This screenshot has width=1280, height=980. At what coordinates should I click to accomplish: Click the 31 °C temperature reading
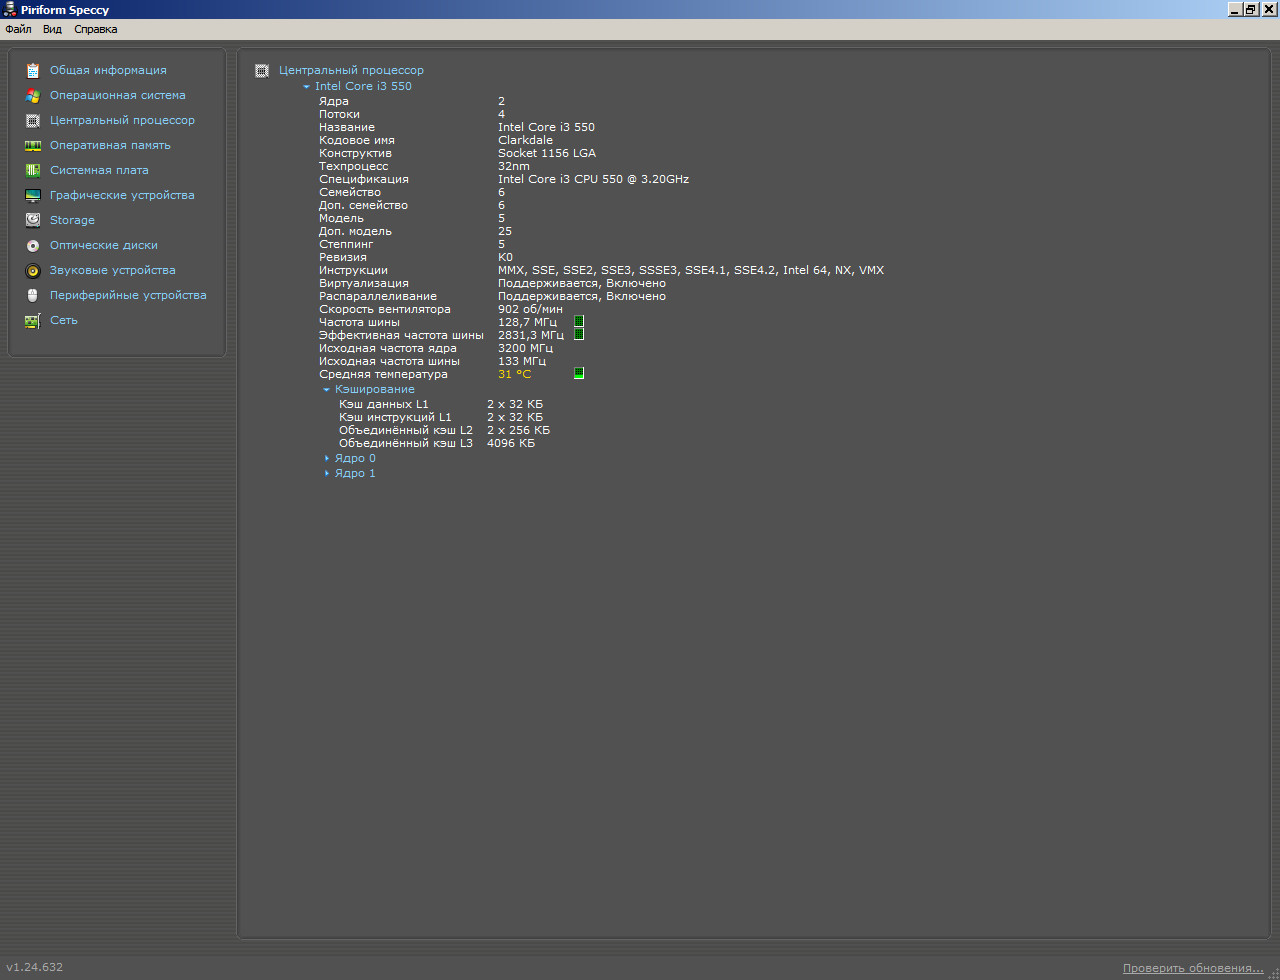click(515, 374)
